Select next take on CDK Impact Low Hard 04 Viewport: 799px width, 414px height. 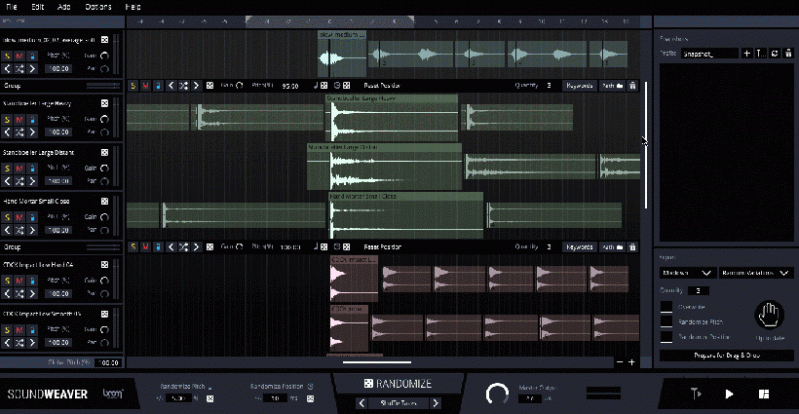pyautogui.click(x=32, y=294)
